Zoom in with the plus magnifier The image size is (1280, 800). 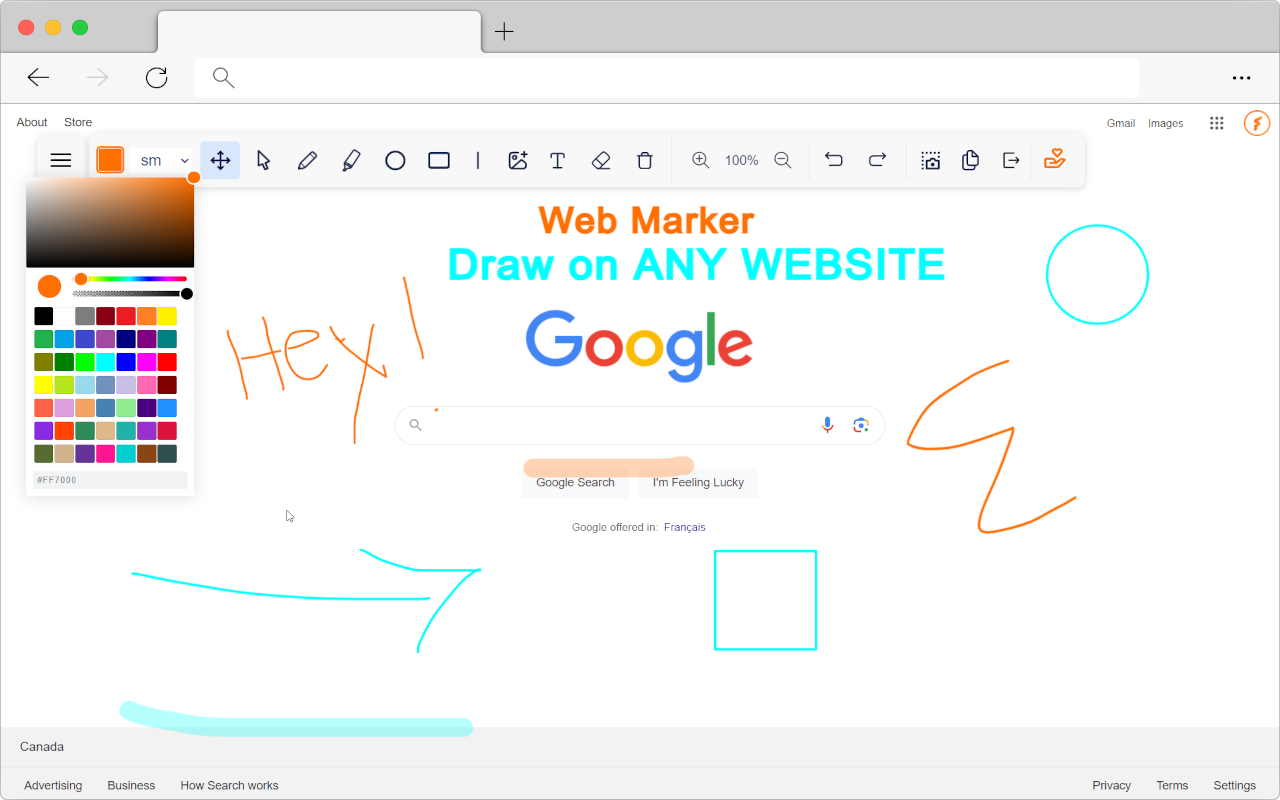(701, 160)
